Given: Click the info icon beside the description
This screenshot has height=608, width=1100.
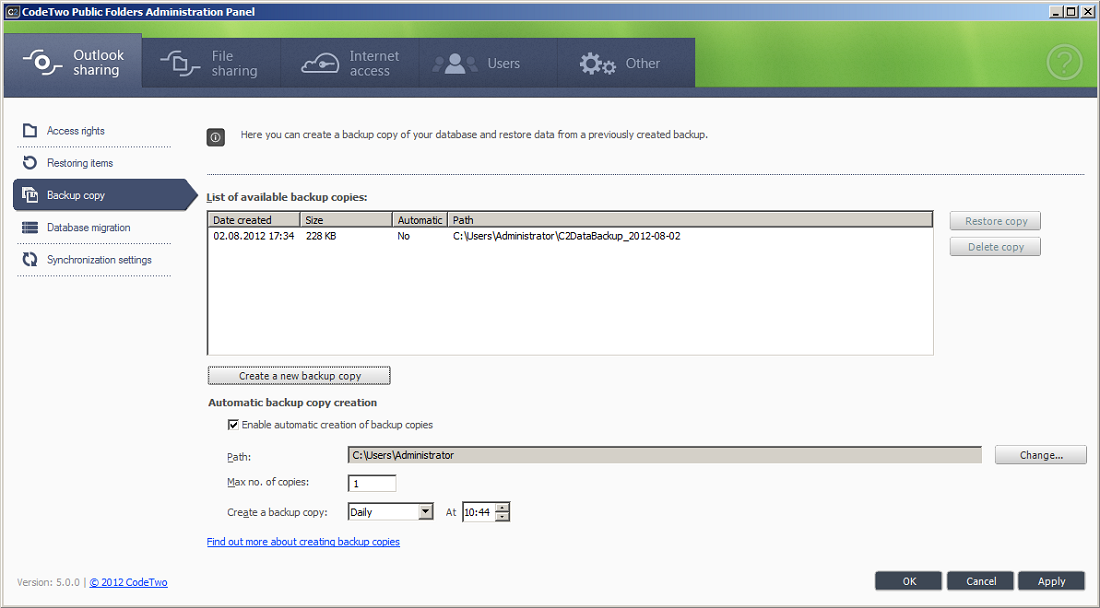Looking at the screenshot, I should tap(215, 137).
